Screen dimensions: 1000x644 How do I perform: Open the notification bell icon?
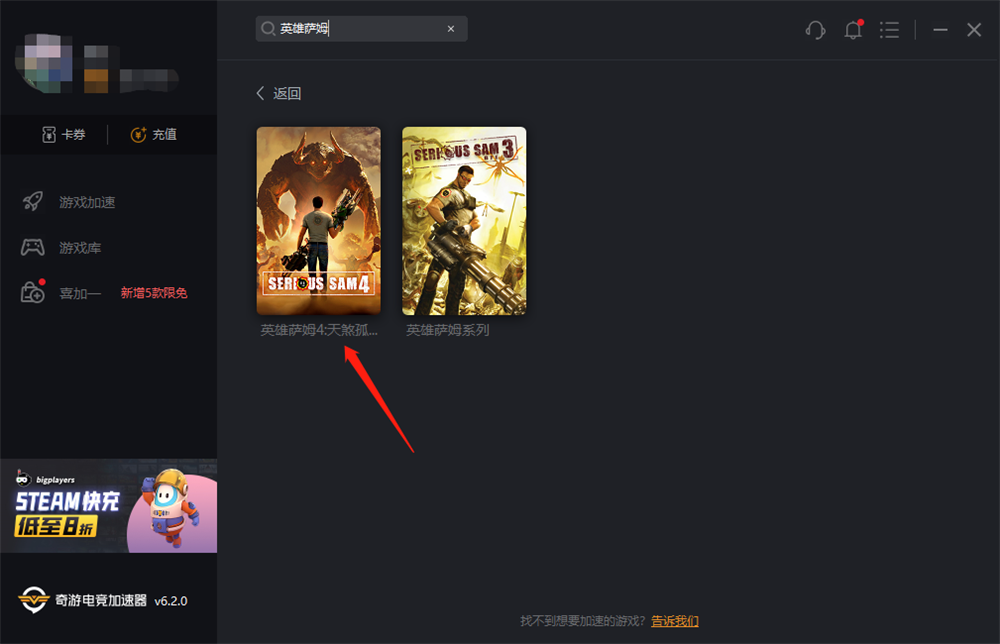tap(852, 30)
